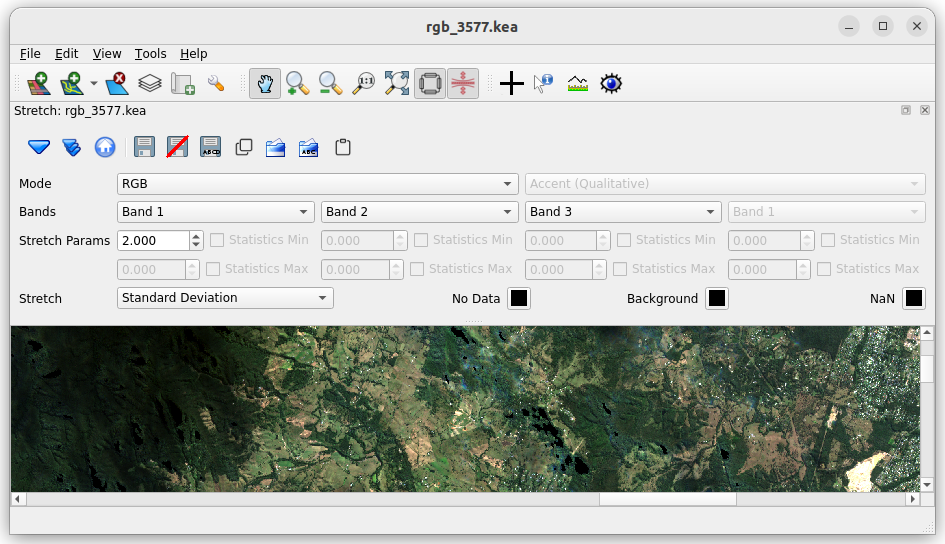Expand the Band 2 dropdown
Image resolution: width=945 pixels, height=544 pixels.
pos(418,212)
